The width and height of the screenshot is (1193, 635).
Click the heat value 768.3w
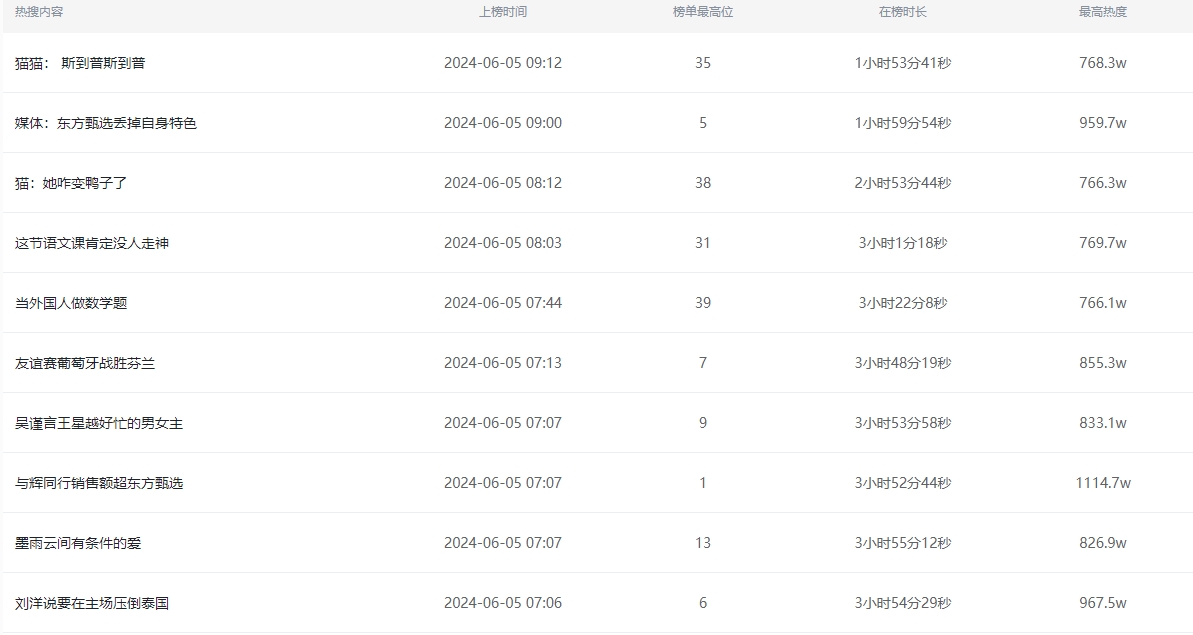pyautogui.click(x=1103, y=63)
